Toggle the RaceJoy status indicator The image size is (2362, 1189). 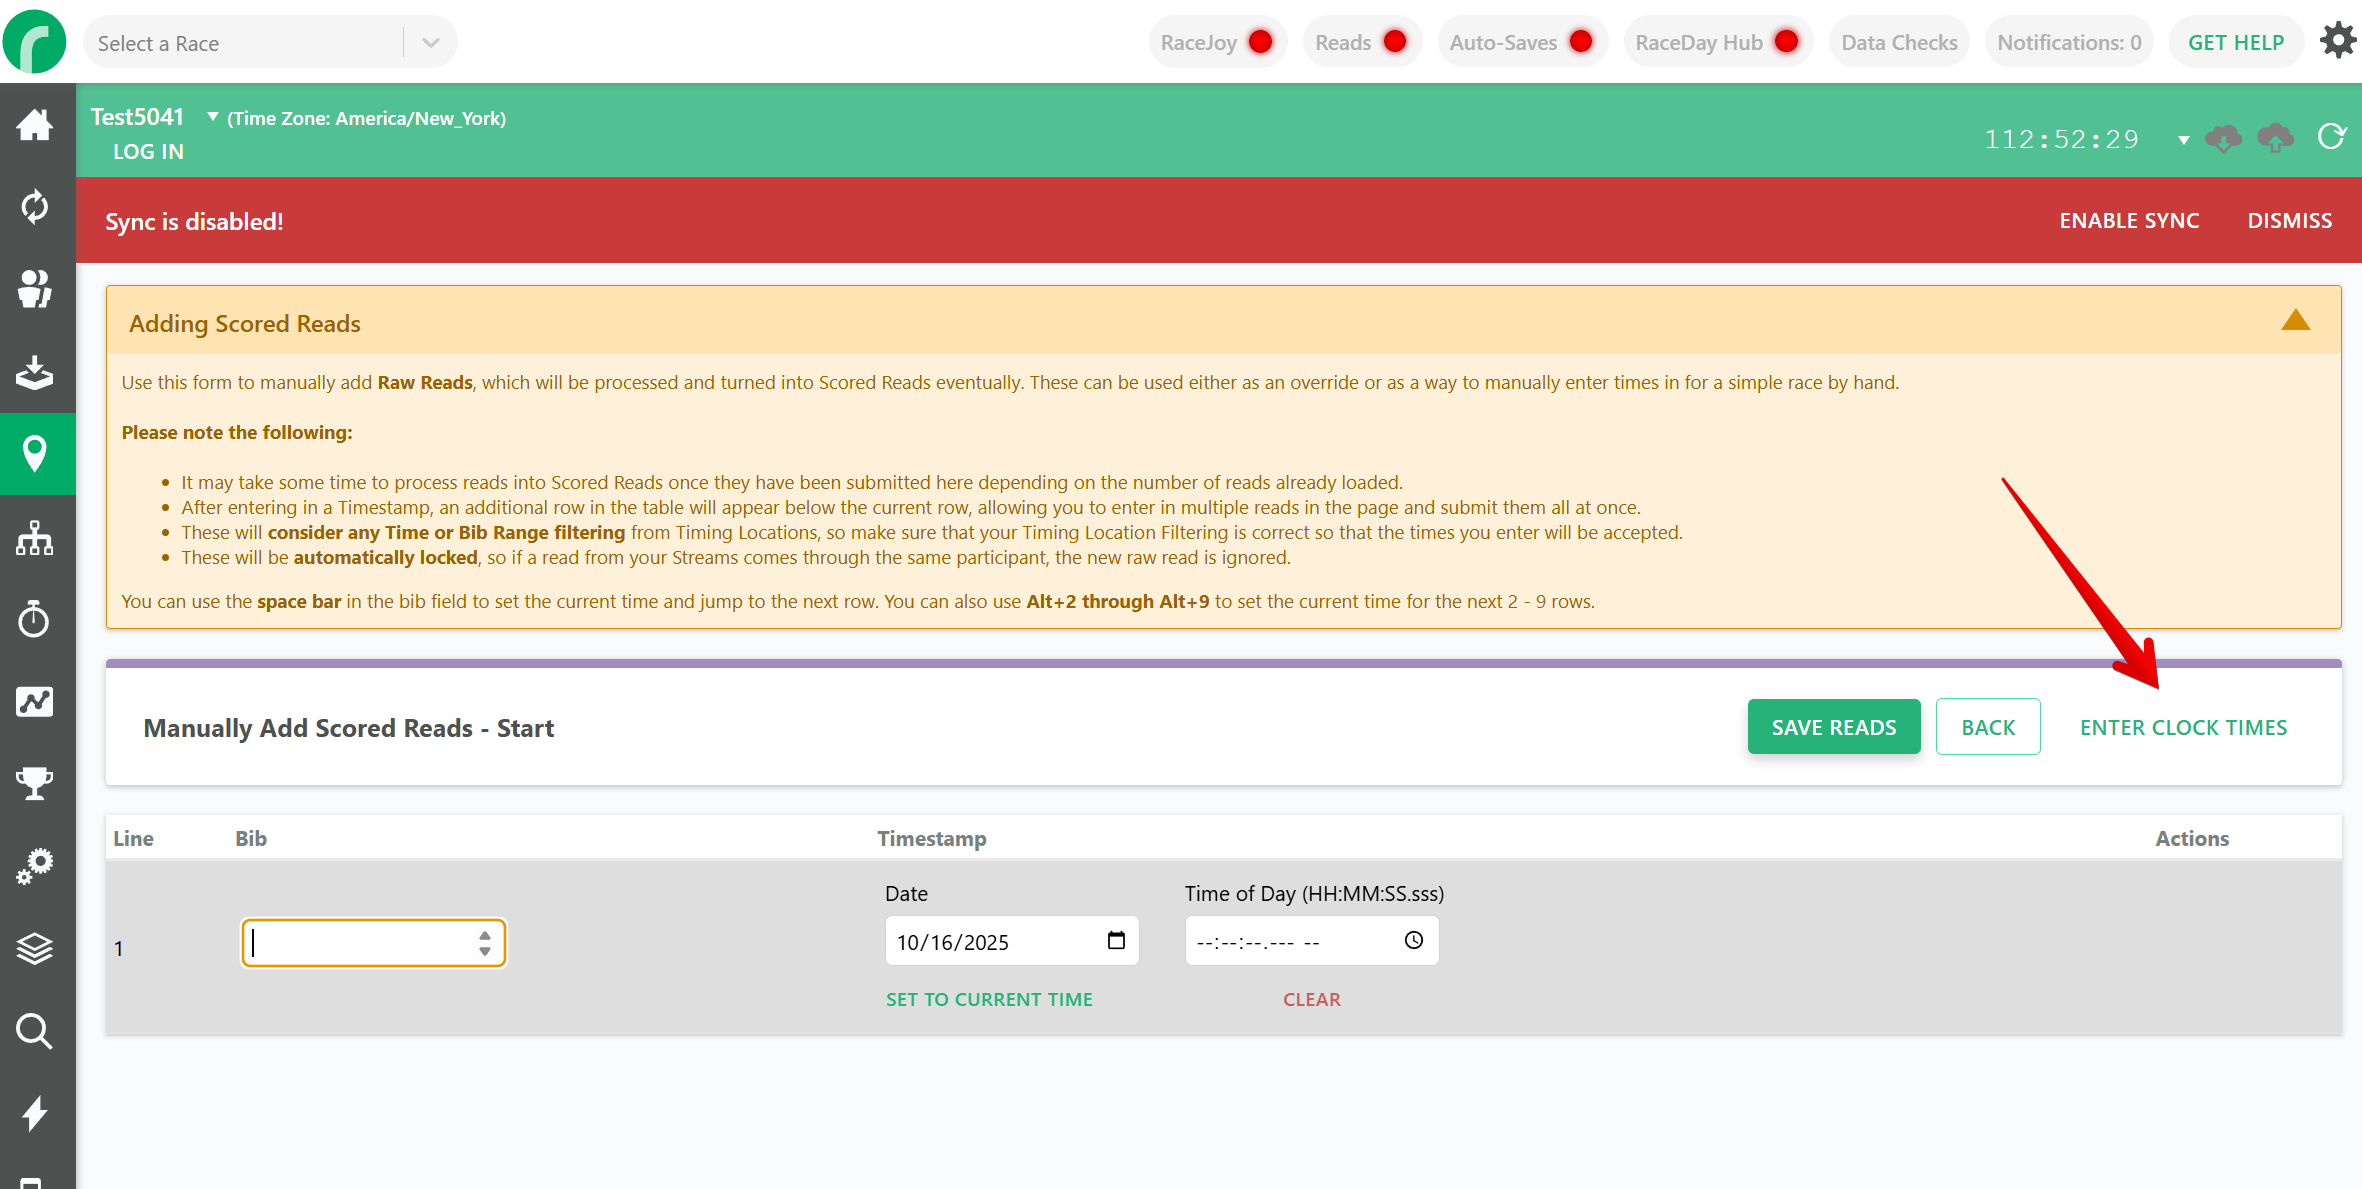(x=1217, y=42)
